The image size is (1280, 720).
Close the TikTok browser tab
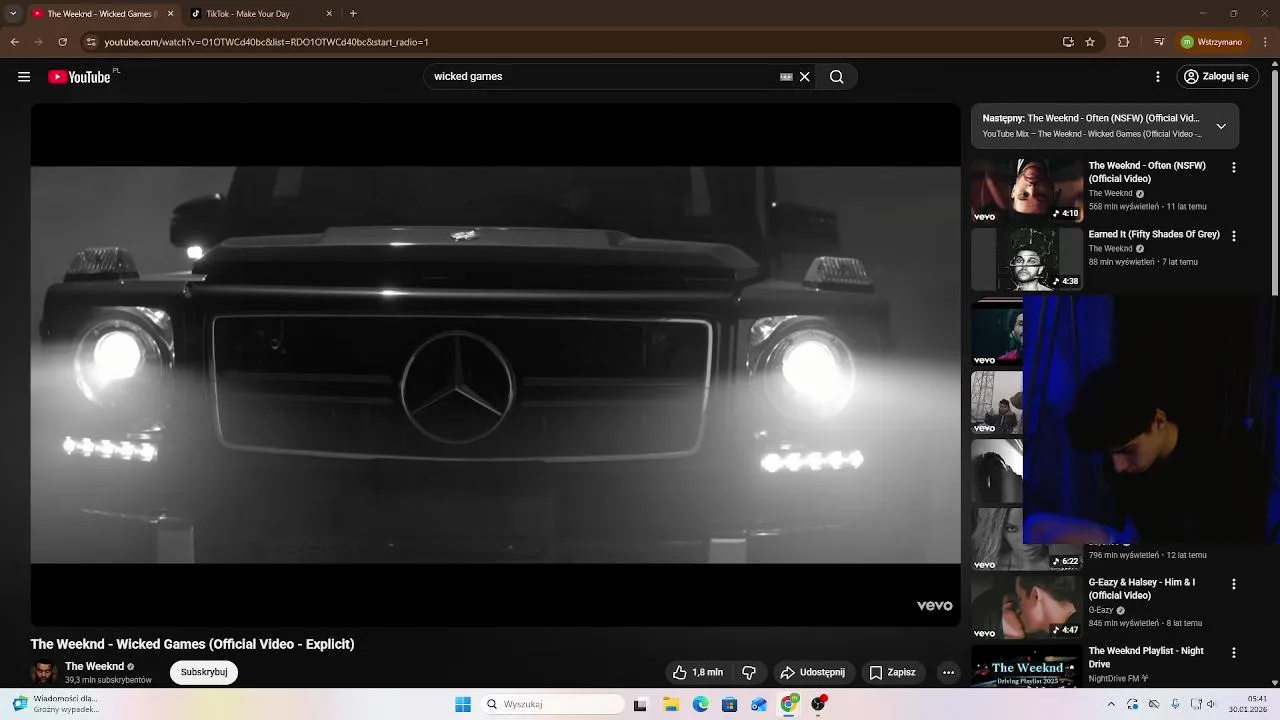click(x=329, y=14)
